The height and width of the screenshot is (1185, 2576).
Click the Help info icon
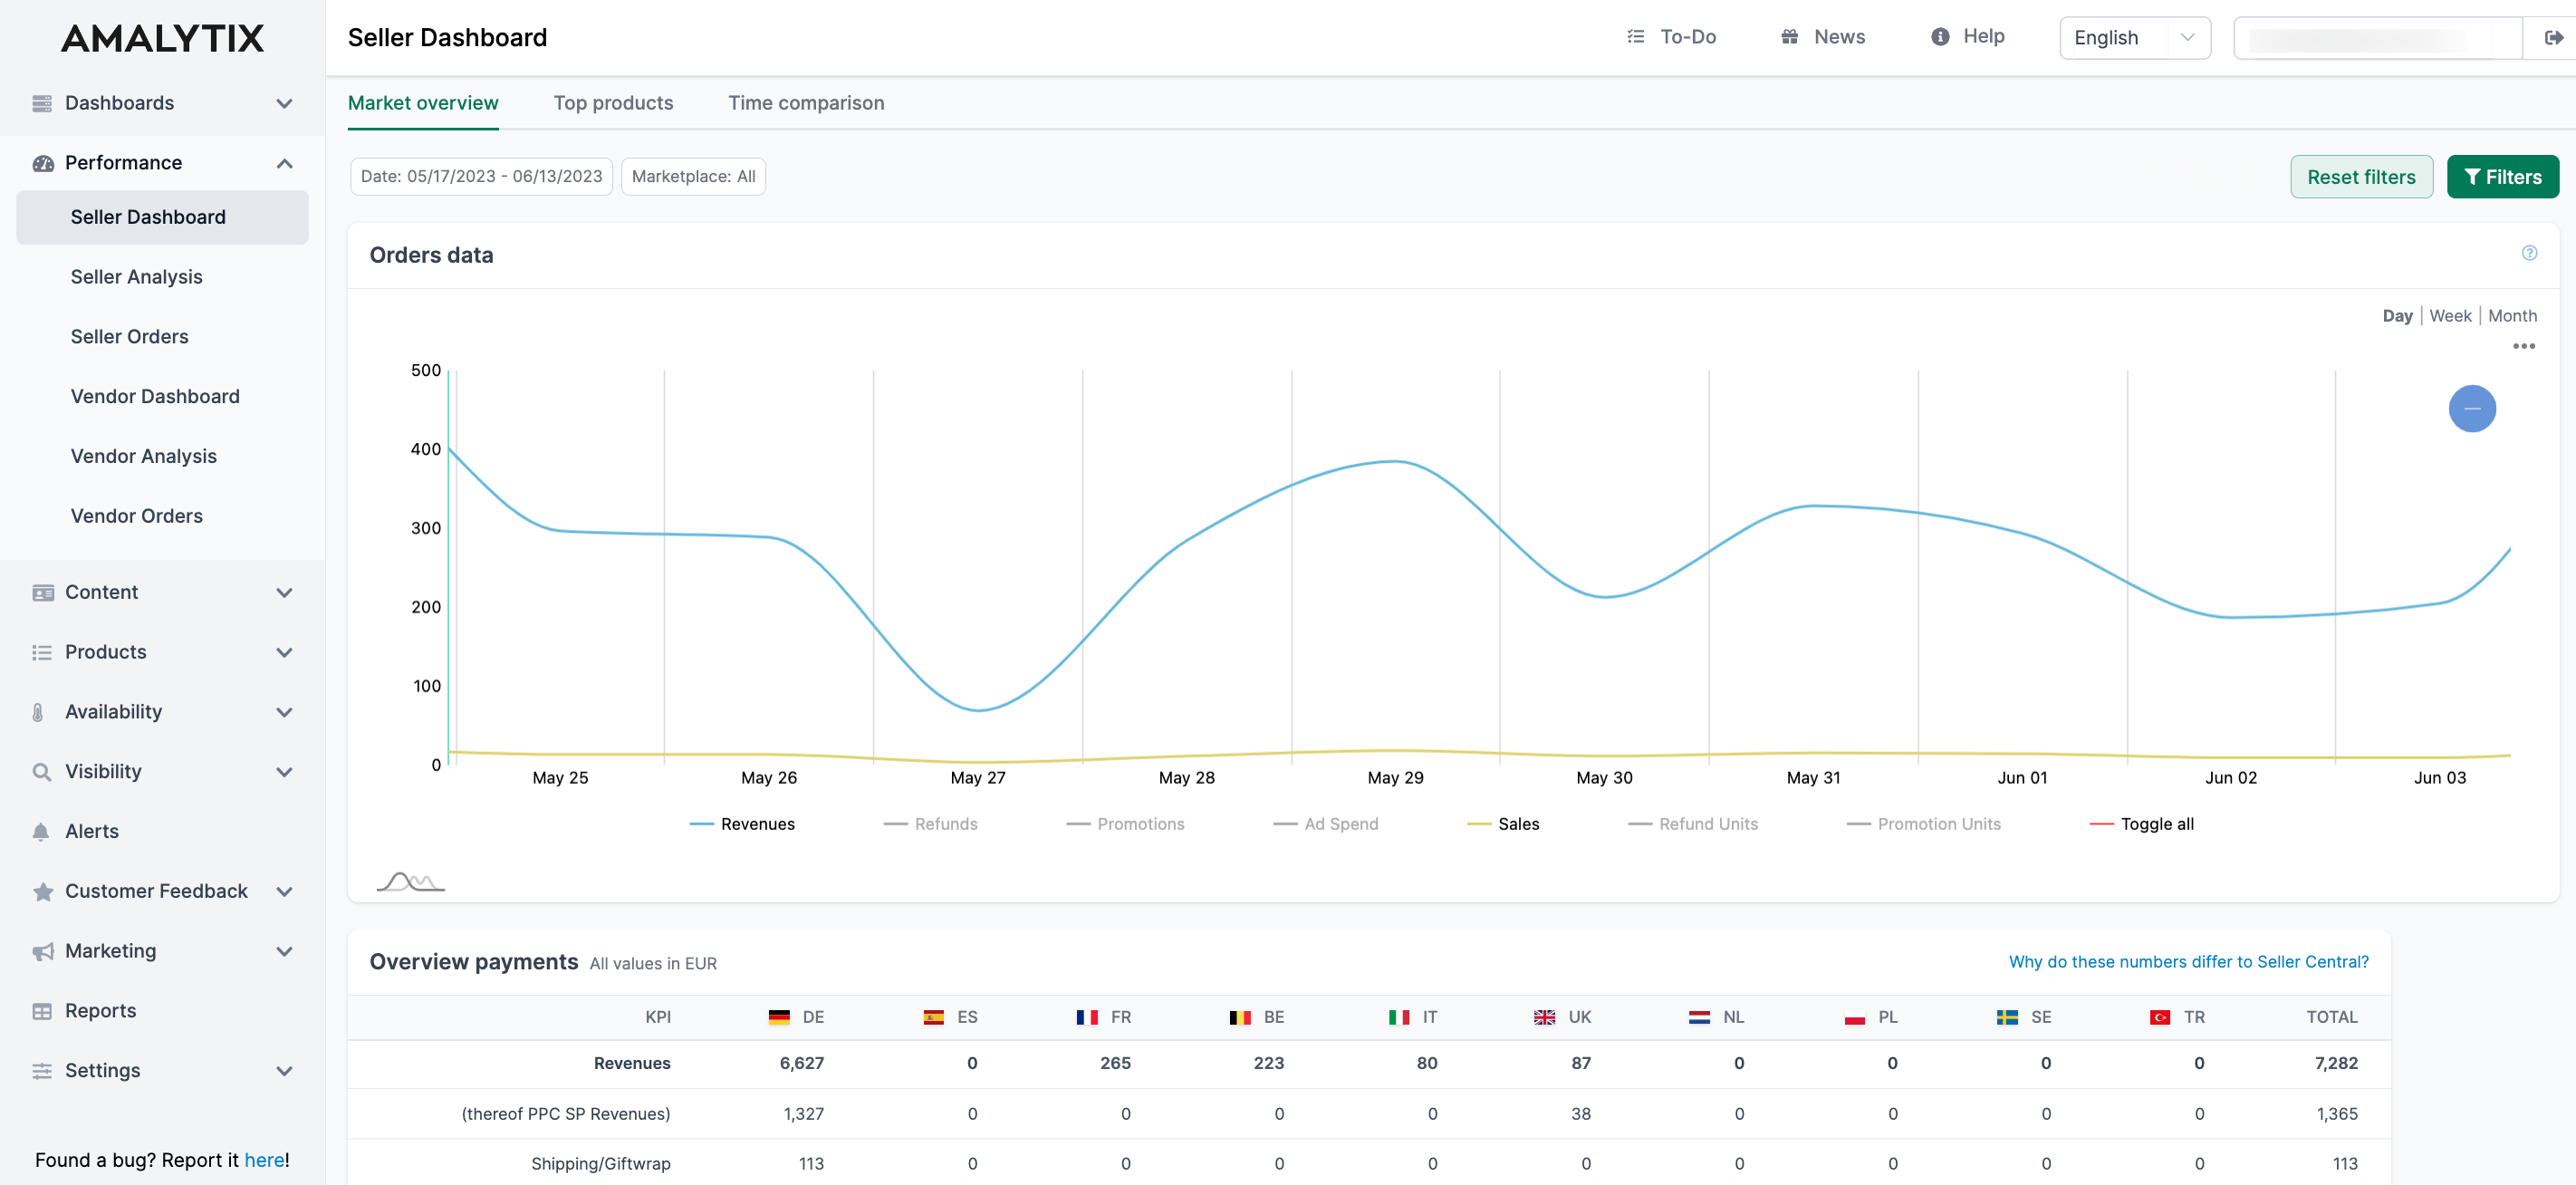1940,37
